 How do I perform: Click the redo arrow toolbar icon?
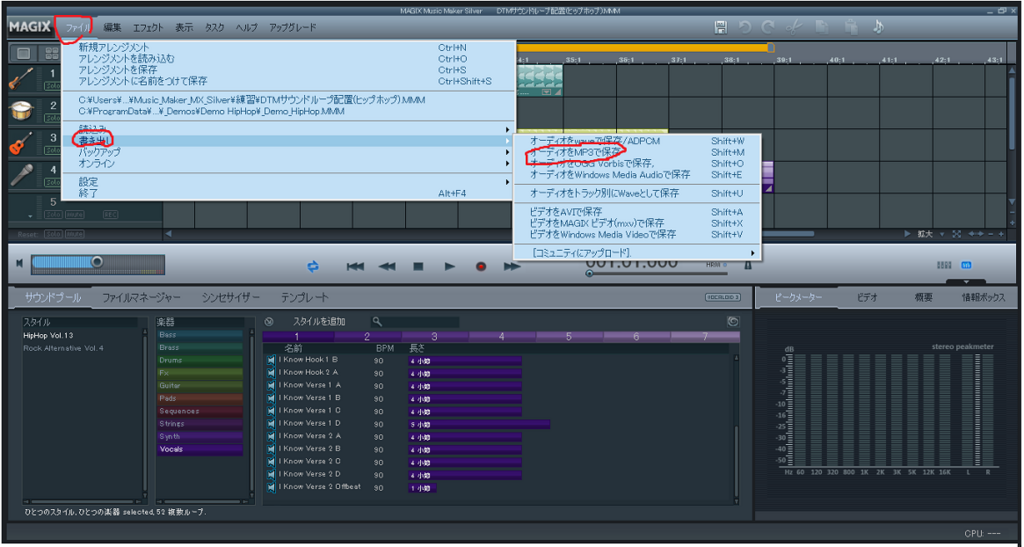(x=768, y=27)
